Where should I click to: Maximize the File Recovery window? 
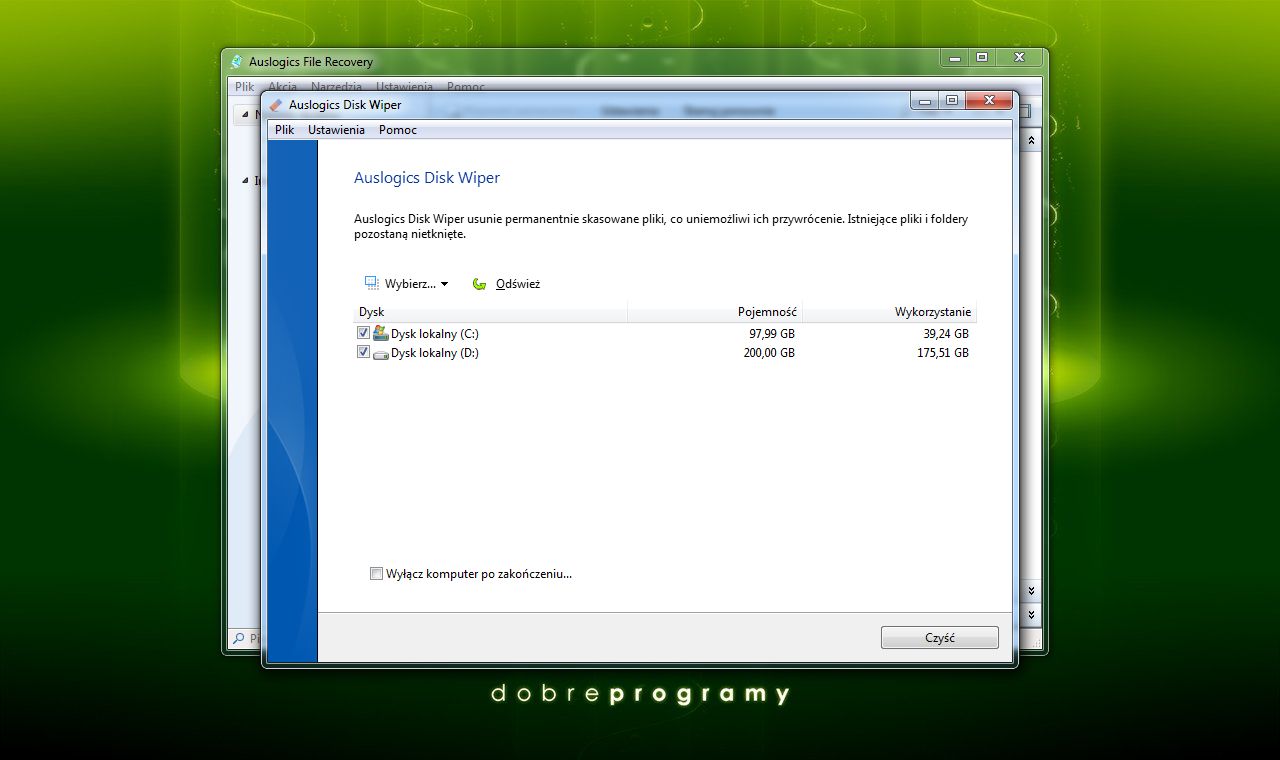point(982,58)
